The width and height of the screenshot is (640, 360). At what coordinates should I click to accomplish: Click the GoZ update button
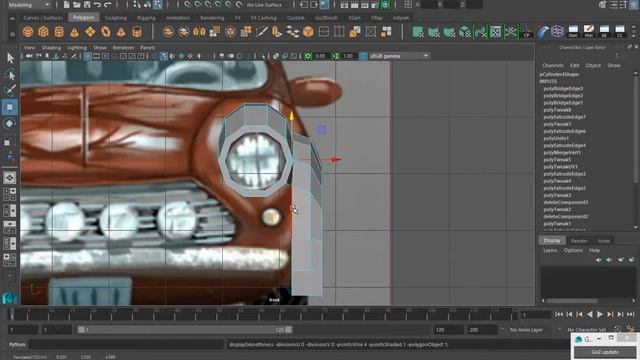[x=604, y=352]
